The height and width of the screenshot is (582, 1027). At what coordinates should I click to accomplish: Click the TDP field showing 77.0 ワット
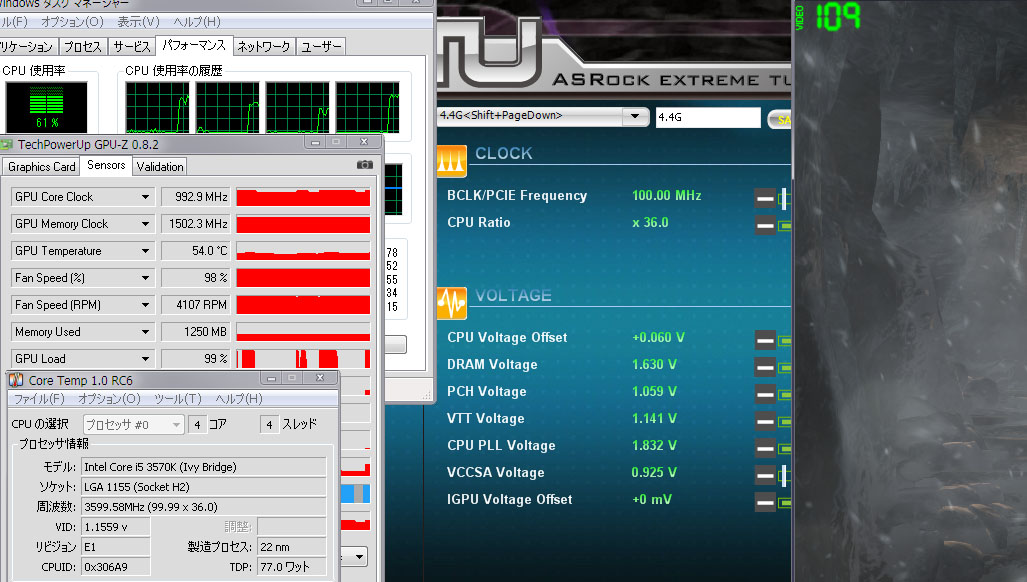292,567
